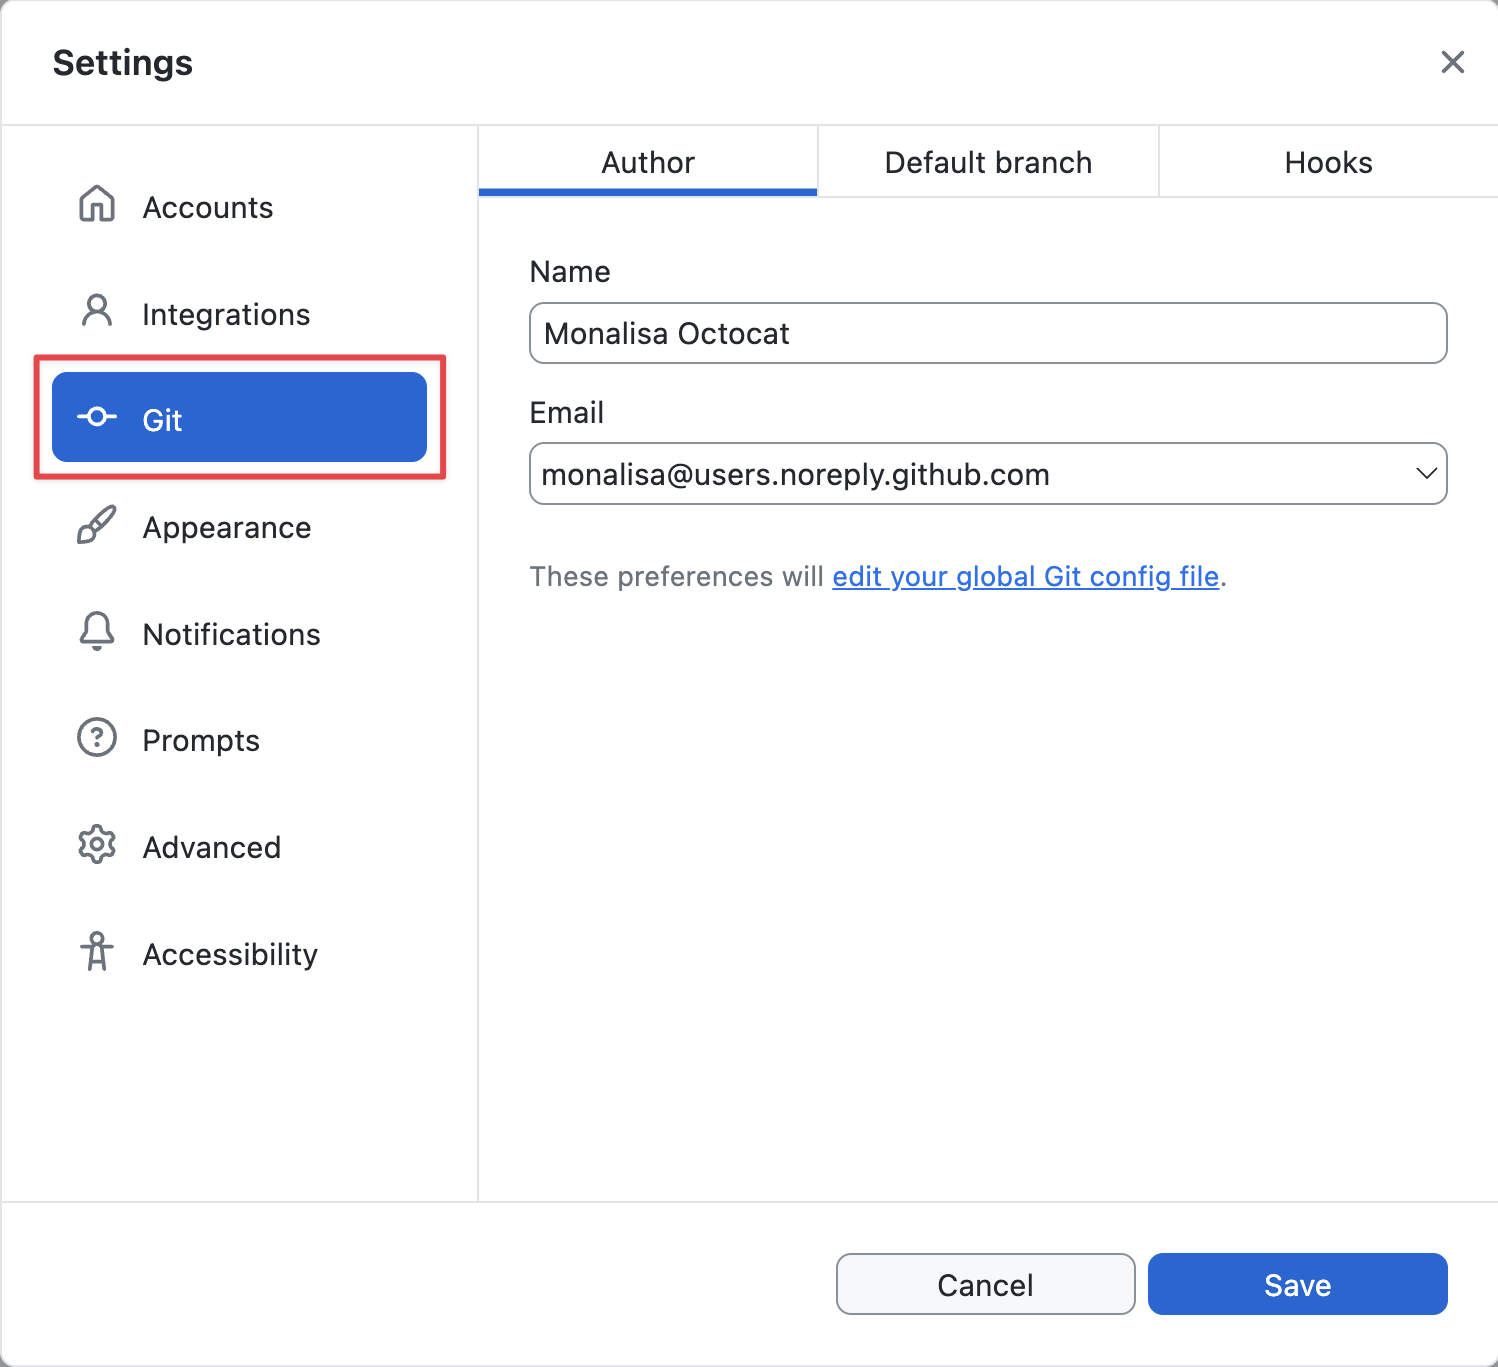The image size is (1498, 1367).
Task: Select the Accounts home icon
Action: (96, 205)
